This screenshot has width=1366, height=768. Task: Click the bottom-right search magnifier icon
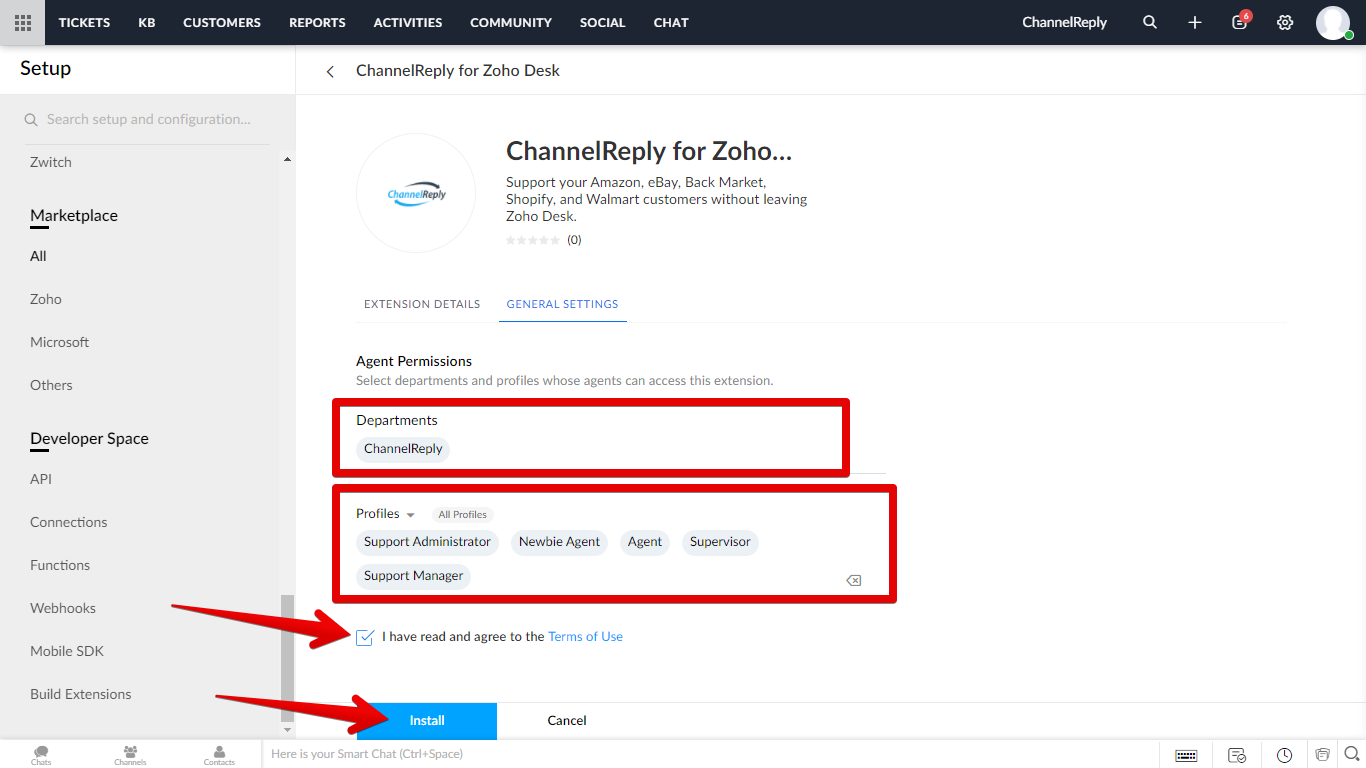1352,754
